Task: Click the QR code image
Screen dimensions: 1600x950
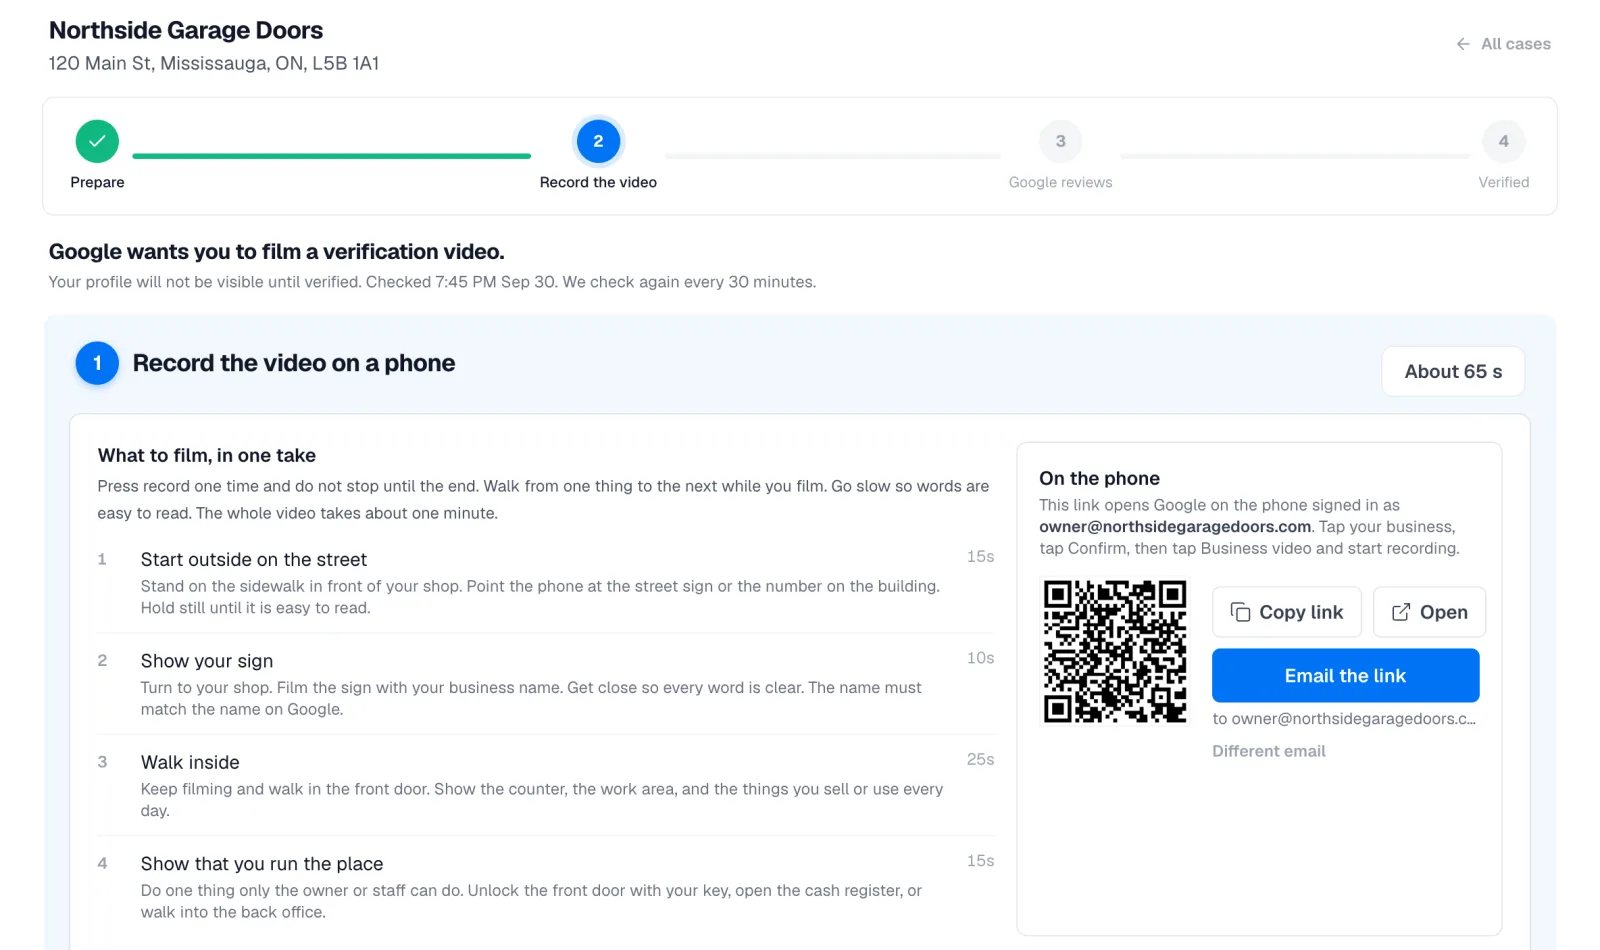Action: (1115, 651)
